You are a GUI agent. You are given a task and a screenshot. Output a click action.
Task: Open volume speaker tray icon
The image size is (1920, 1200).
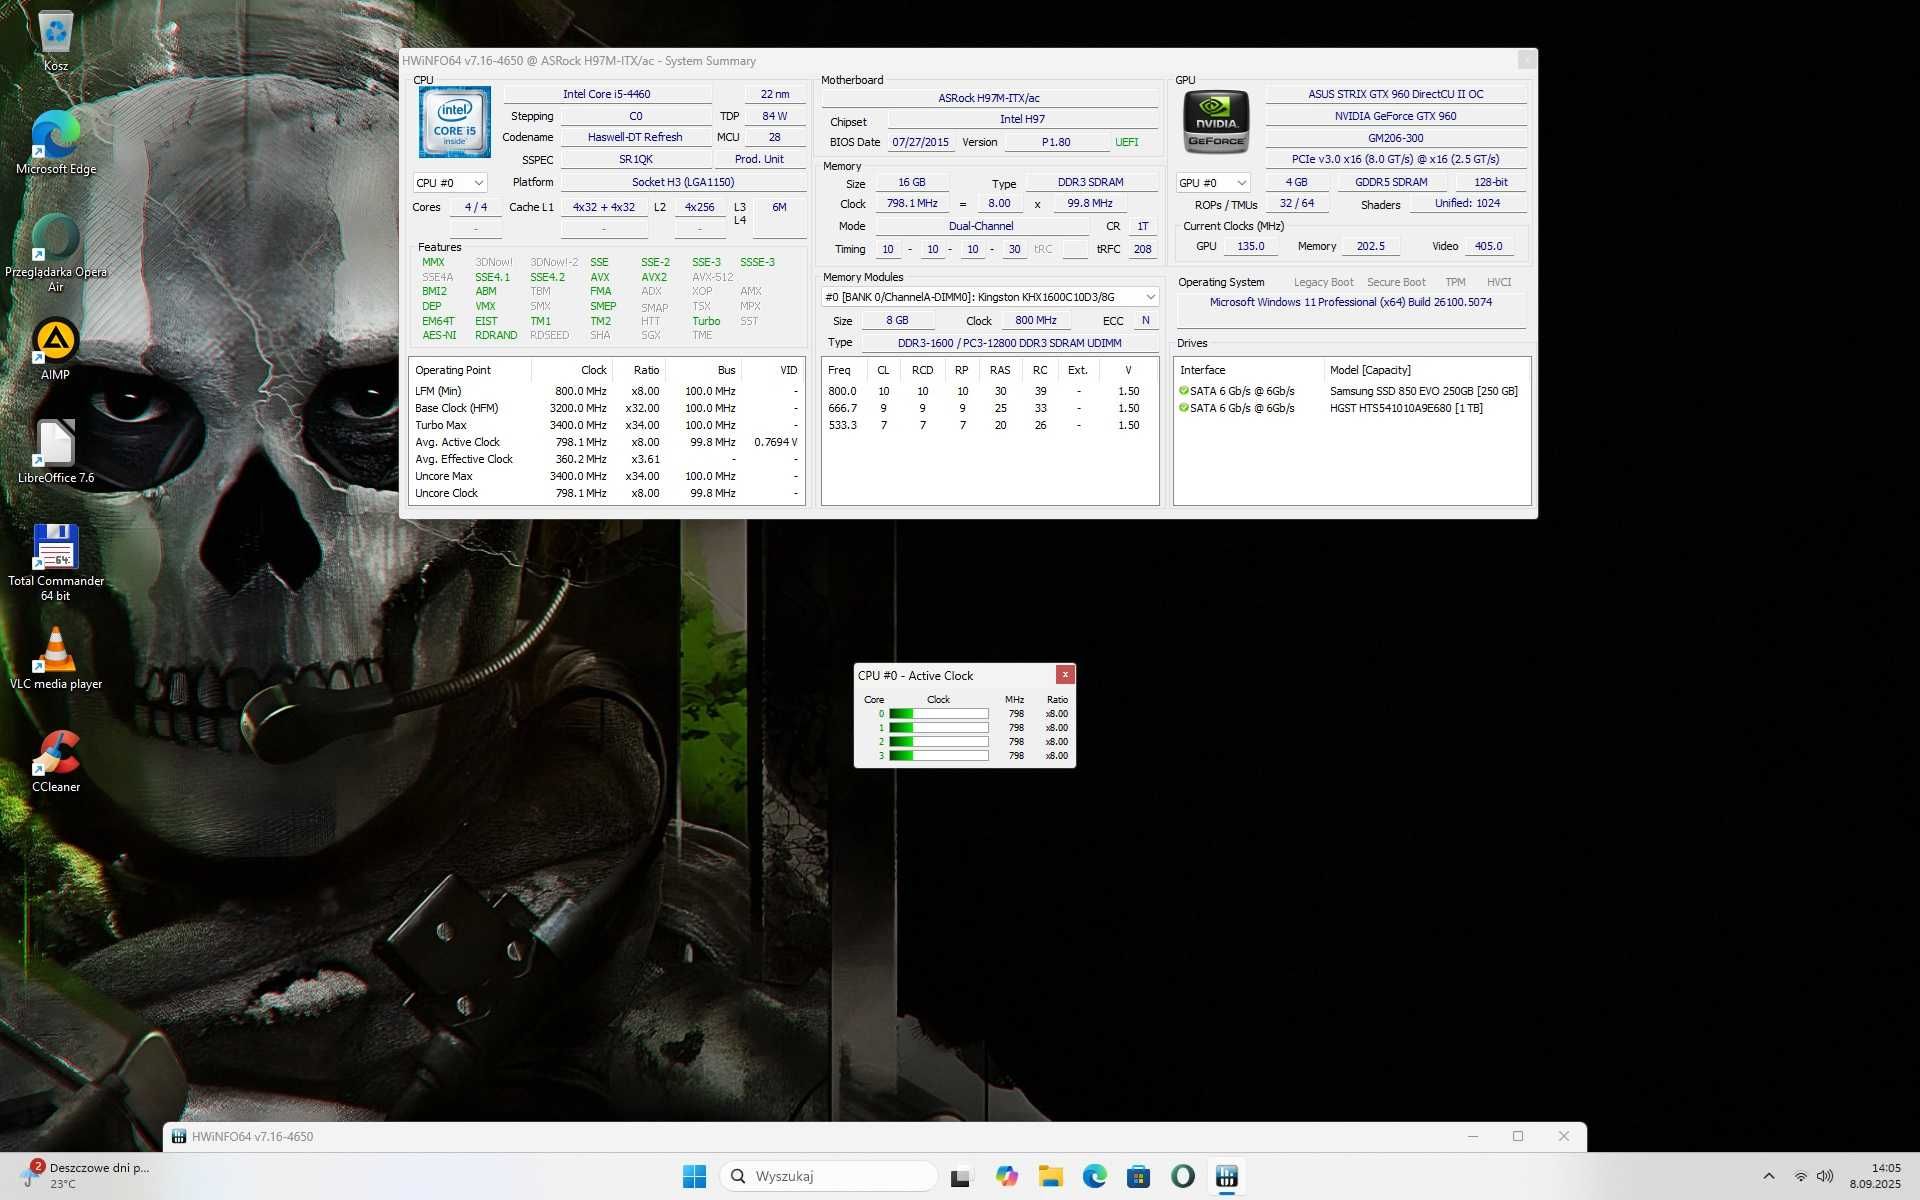click(x=1825, y=1176)
